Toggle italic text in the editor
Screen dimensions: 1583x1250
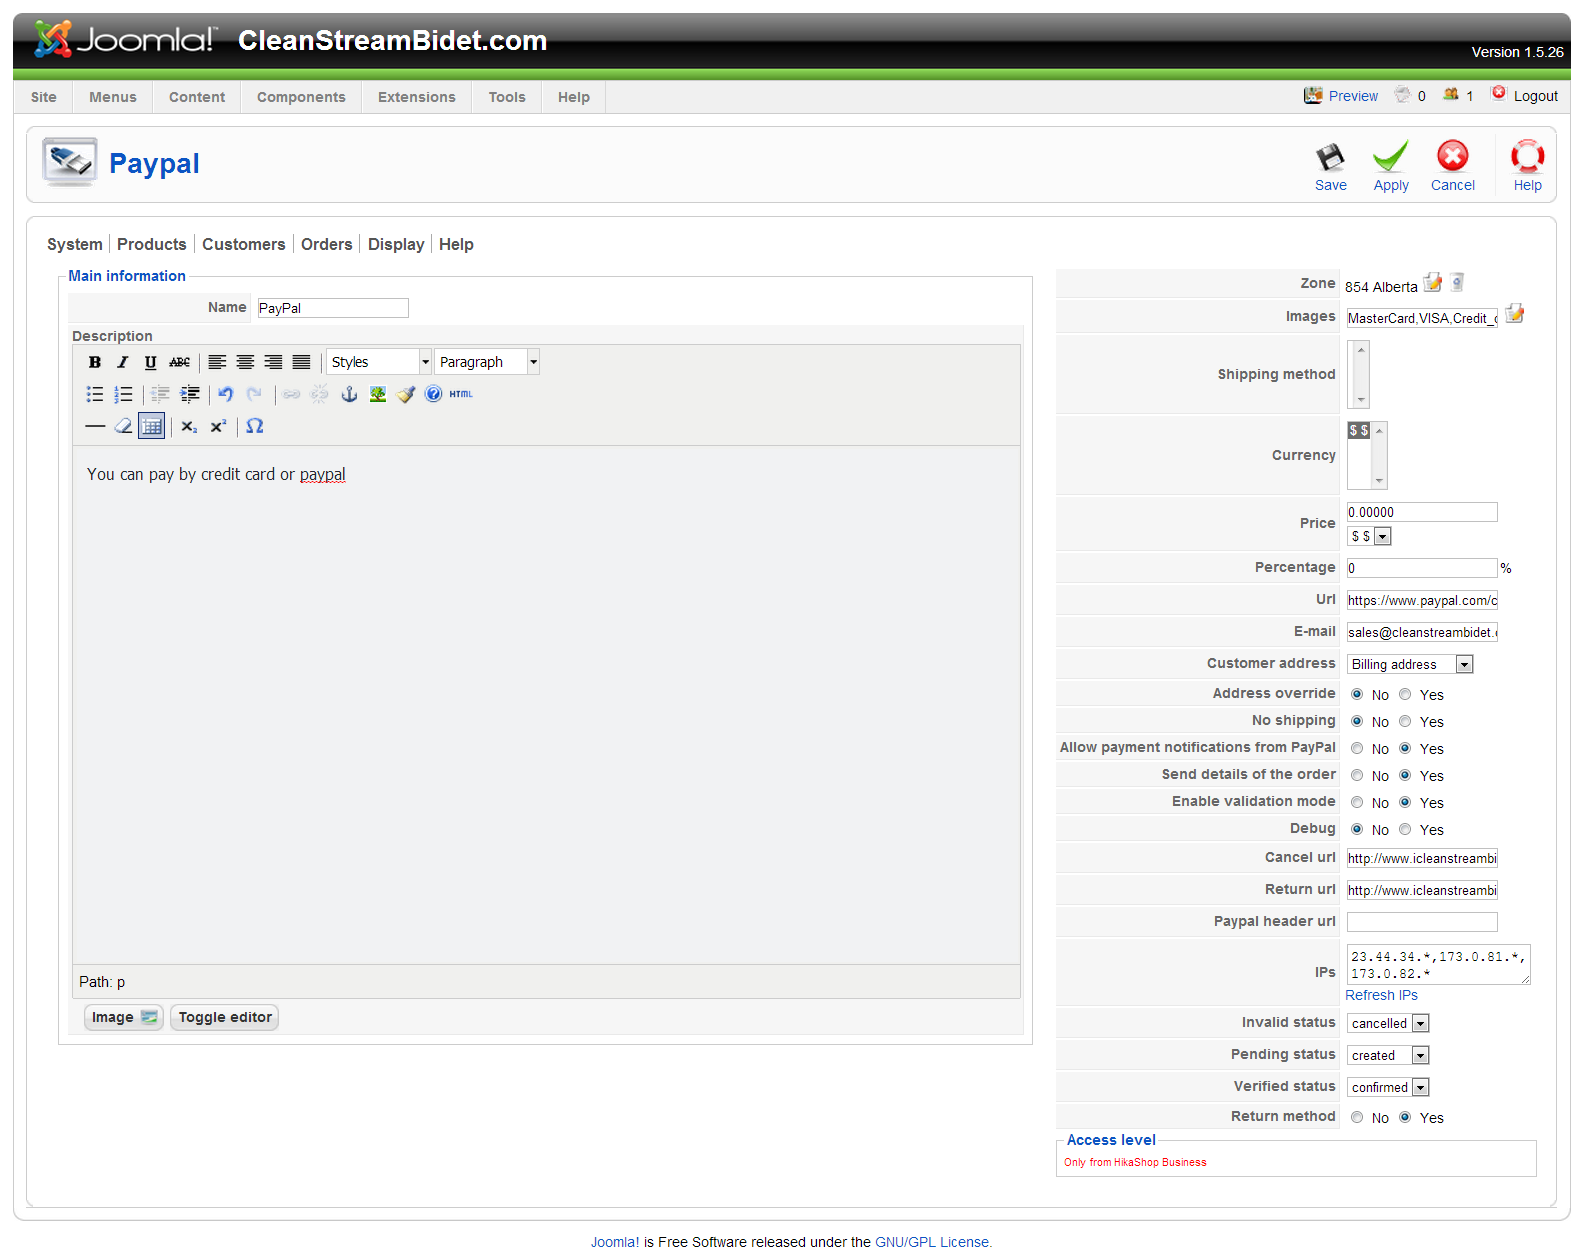point(122,362)
